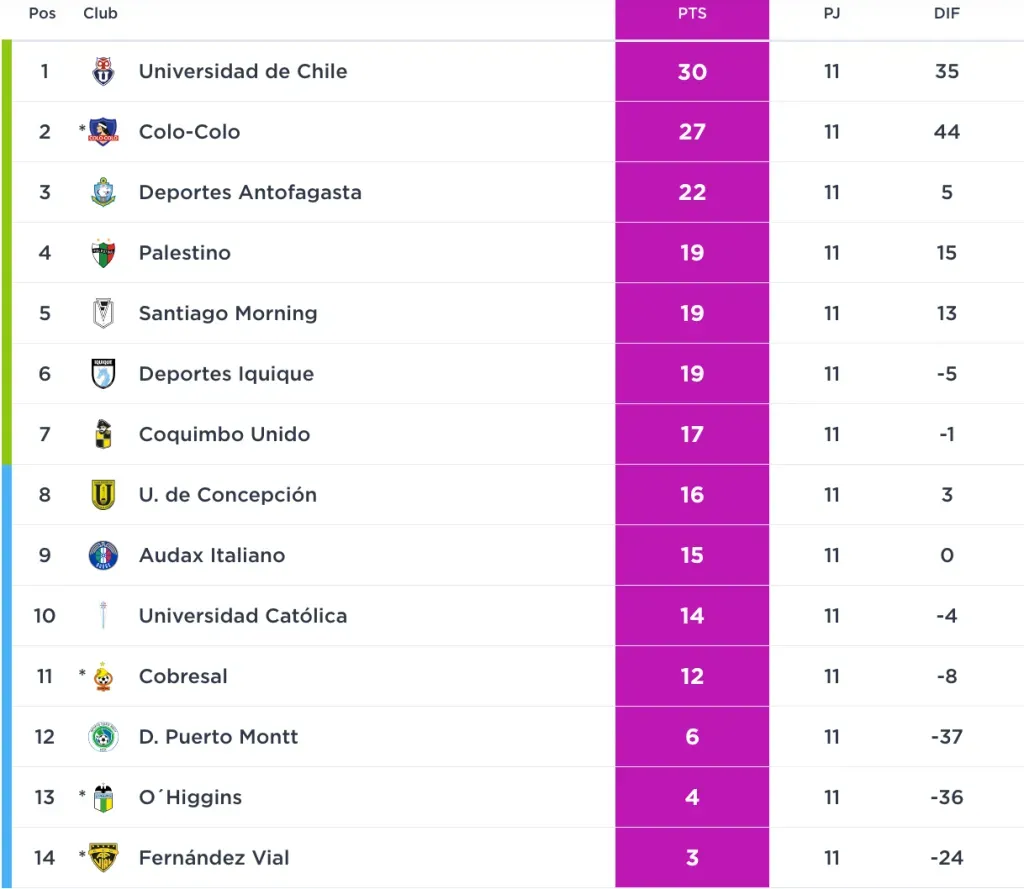The width and height of the screenshot is (1024, 889).
Task: Click the Deportes Antofagasta crest icon
Action: (x=103, y=193)
